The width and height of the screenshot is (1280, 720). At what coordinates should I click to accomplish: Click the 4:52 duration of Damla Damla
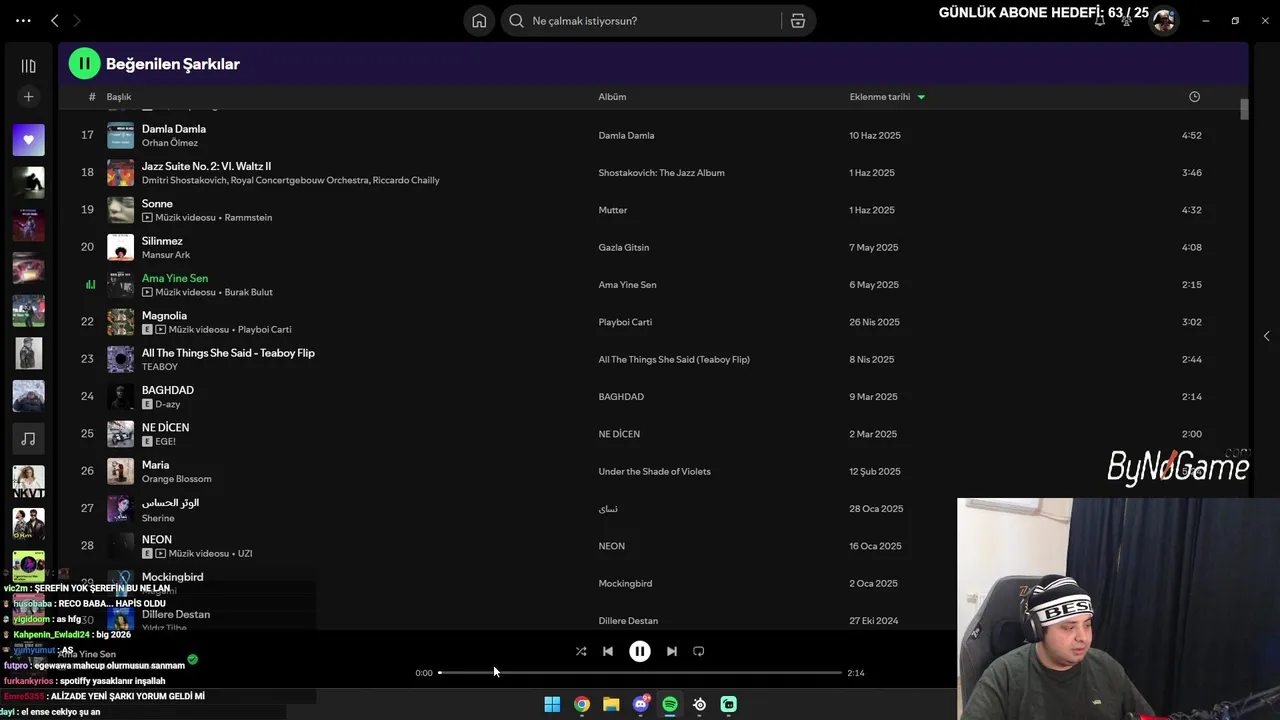pos(1191,135)
